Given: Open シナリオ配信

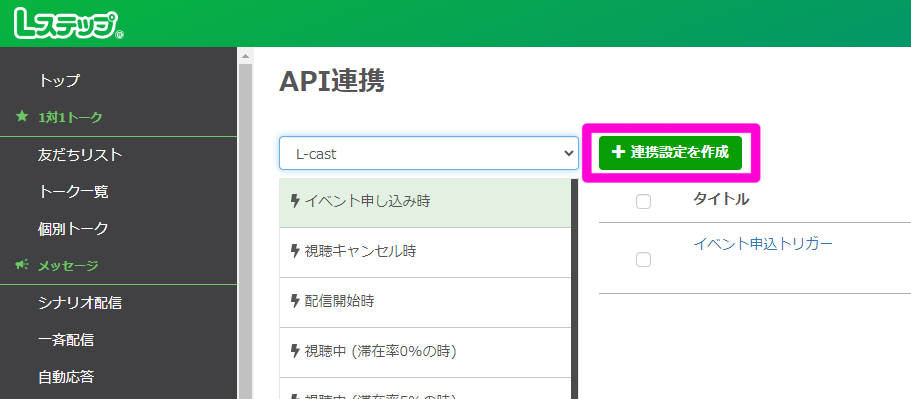Looking at the screenshot, I should tap(80, 303).
